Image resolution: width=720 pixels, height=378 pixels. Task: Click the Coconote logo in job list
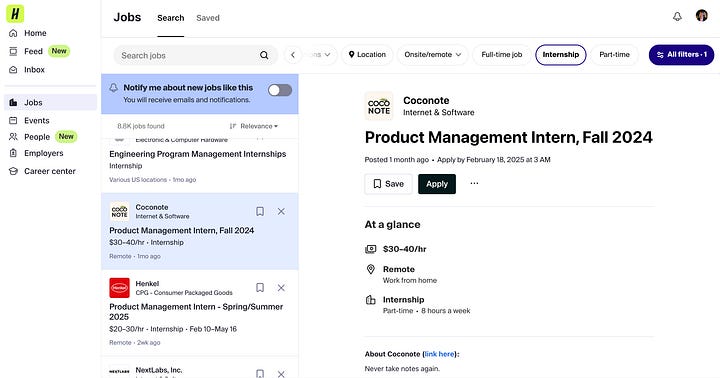coord(119,211)
